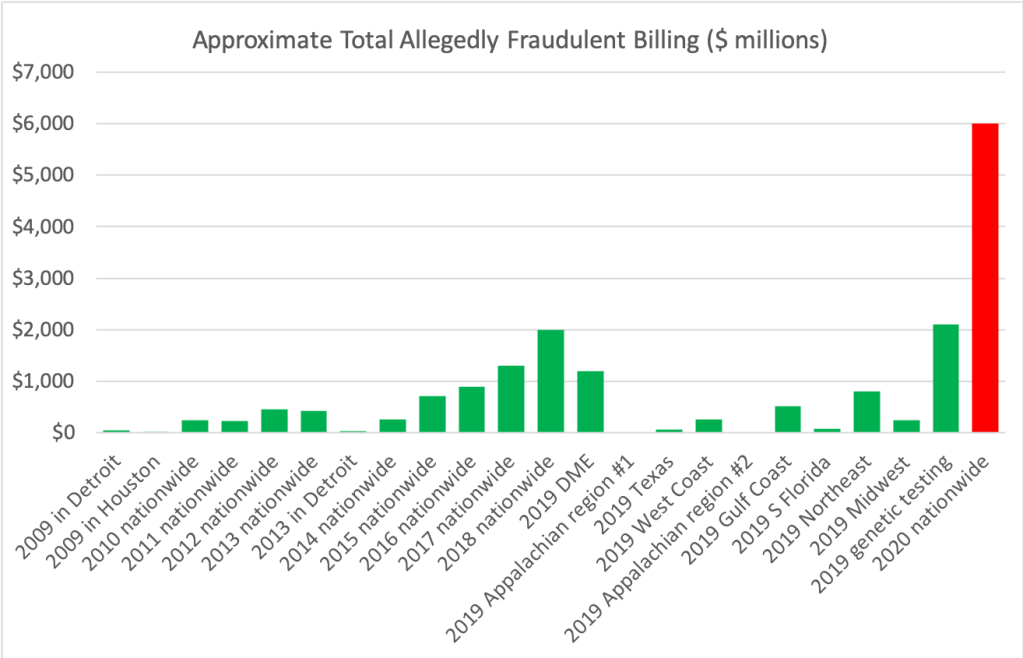Viewport: 1023px width, 658px height.
Task: Click the 2018 nationwide green bar
Action: click(x=551, y=381)
